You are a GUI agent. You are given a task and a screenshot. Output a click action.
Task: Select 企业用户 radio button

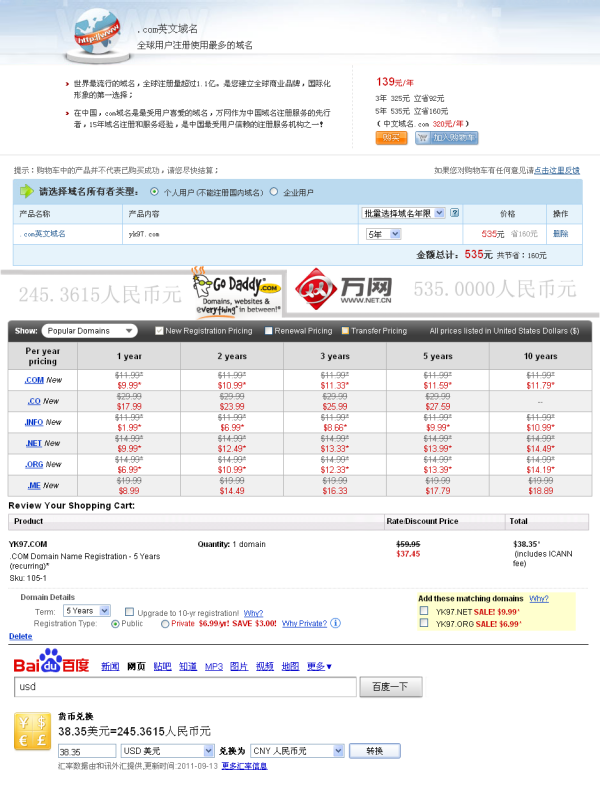(274, 192)
